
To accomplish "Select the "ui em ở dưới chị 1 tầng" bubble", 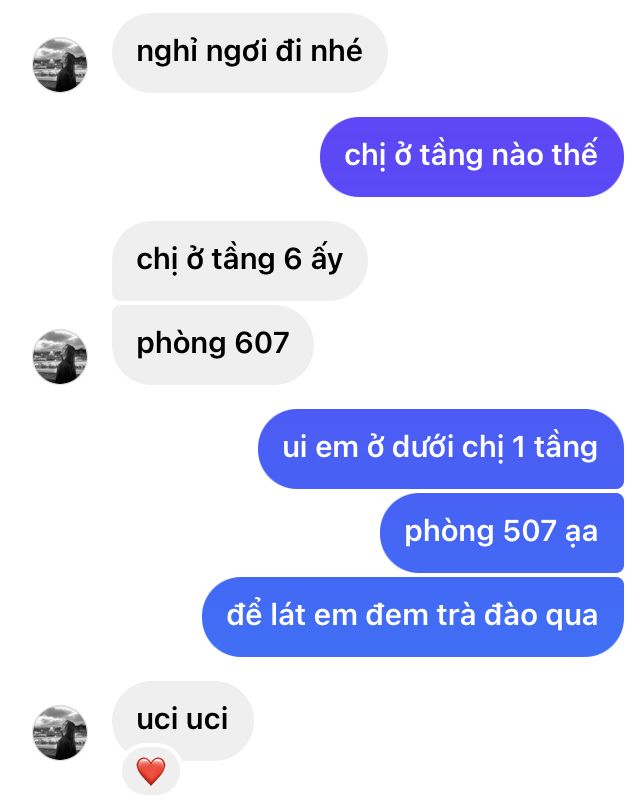I will 441,449.
